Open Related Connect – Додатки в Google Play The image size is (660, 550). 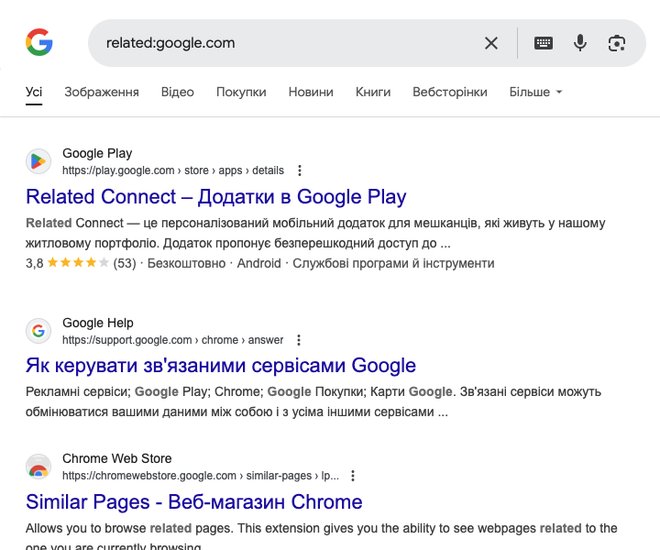click(x=216, y=197)
